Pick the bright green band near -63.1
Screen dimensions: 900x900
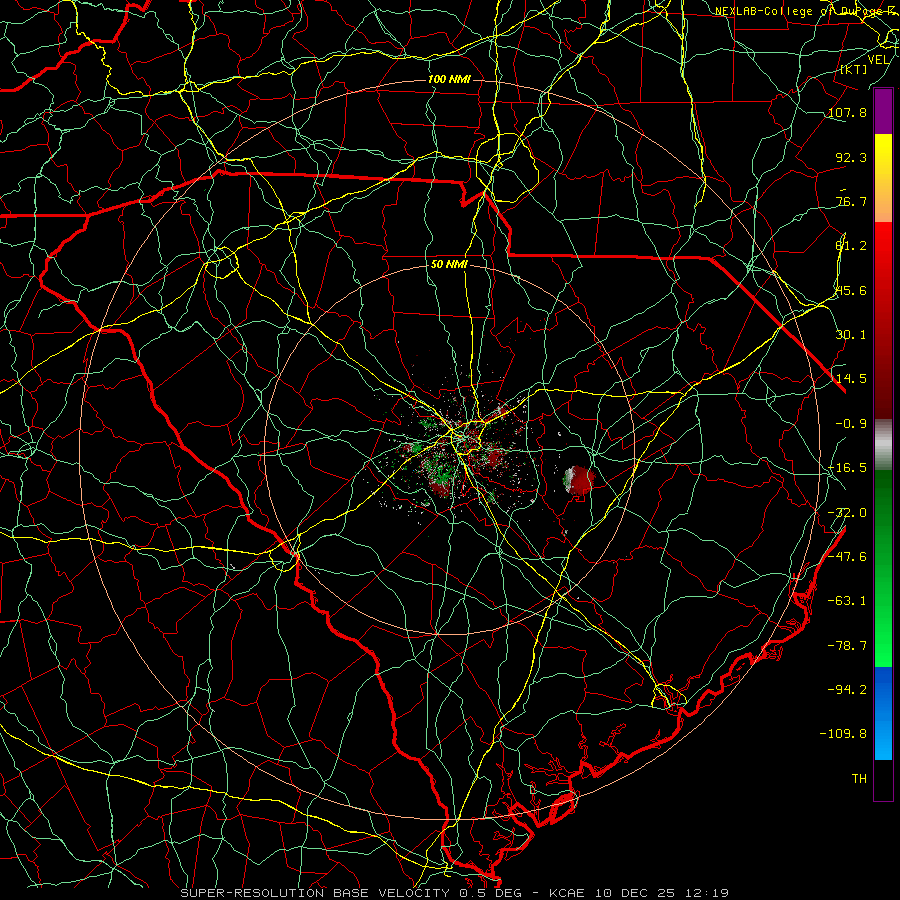click(883, 610)
